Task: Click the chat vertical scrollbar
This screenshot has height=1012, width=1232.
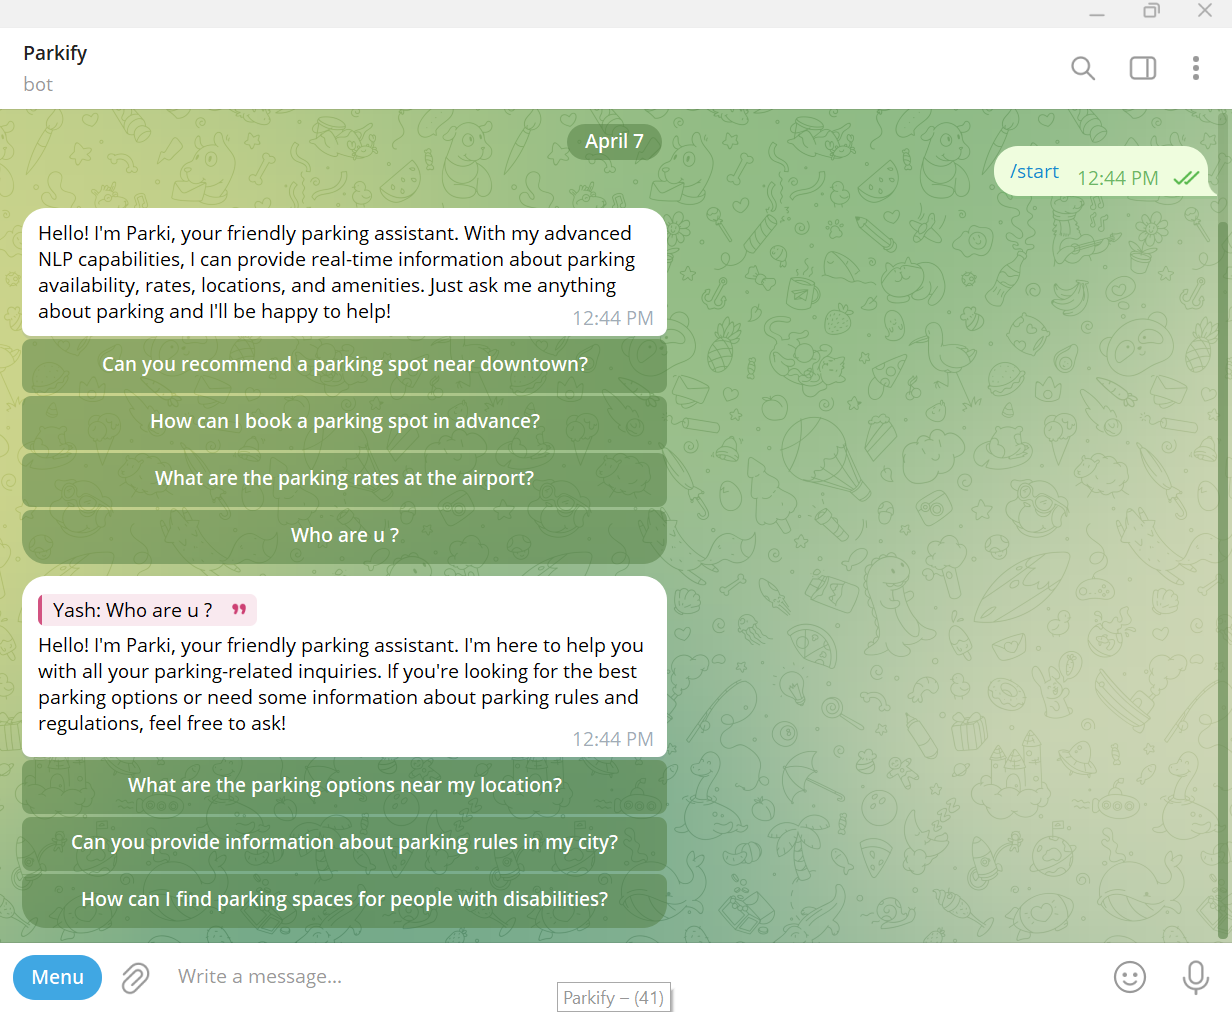Action: (x=1222, y=580)
